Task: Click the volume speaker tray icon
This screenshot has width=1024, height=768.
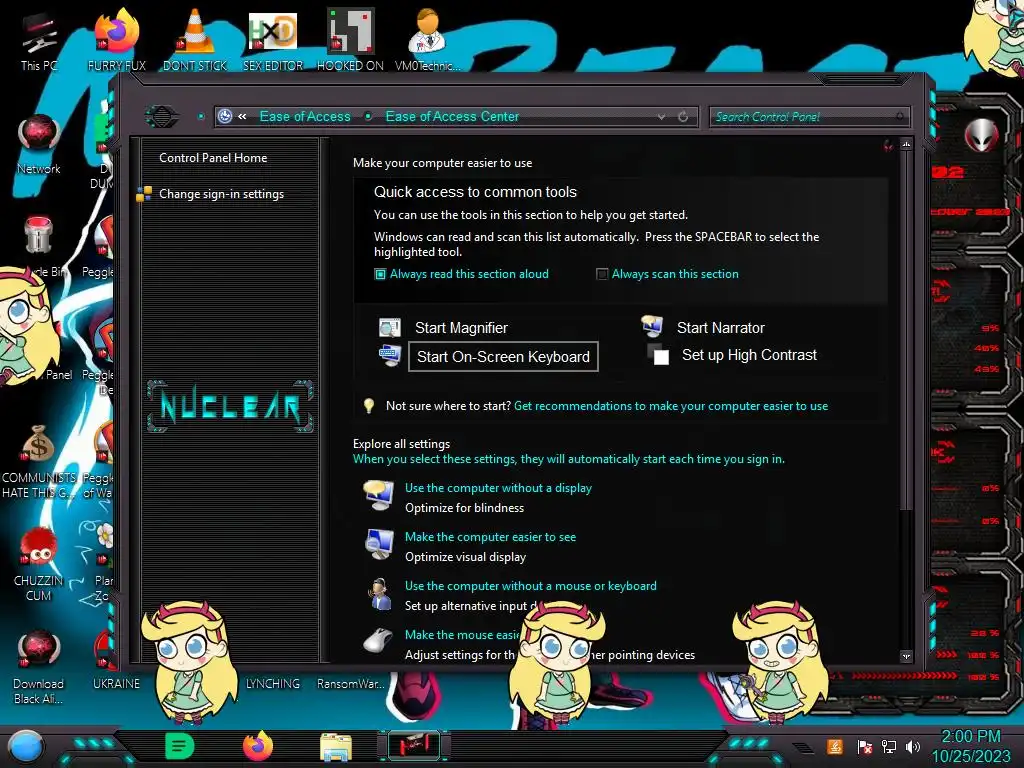Action: pos(913,746)
